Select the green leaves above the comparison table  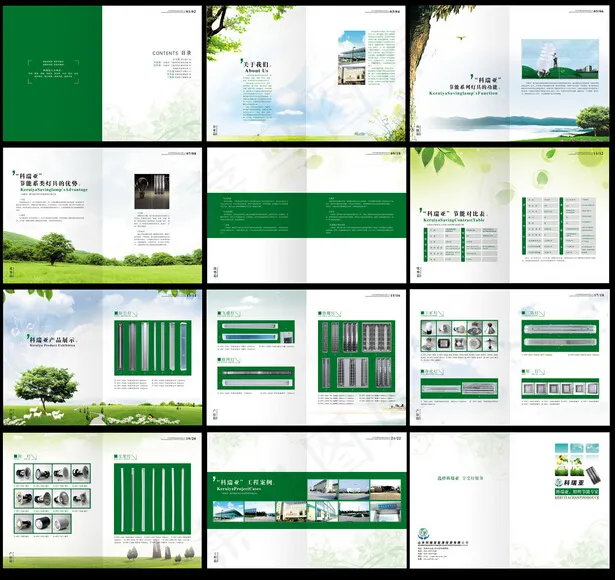click(441, 157)
